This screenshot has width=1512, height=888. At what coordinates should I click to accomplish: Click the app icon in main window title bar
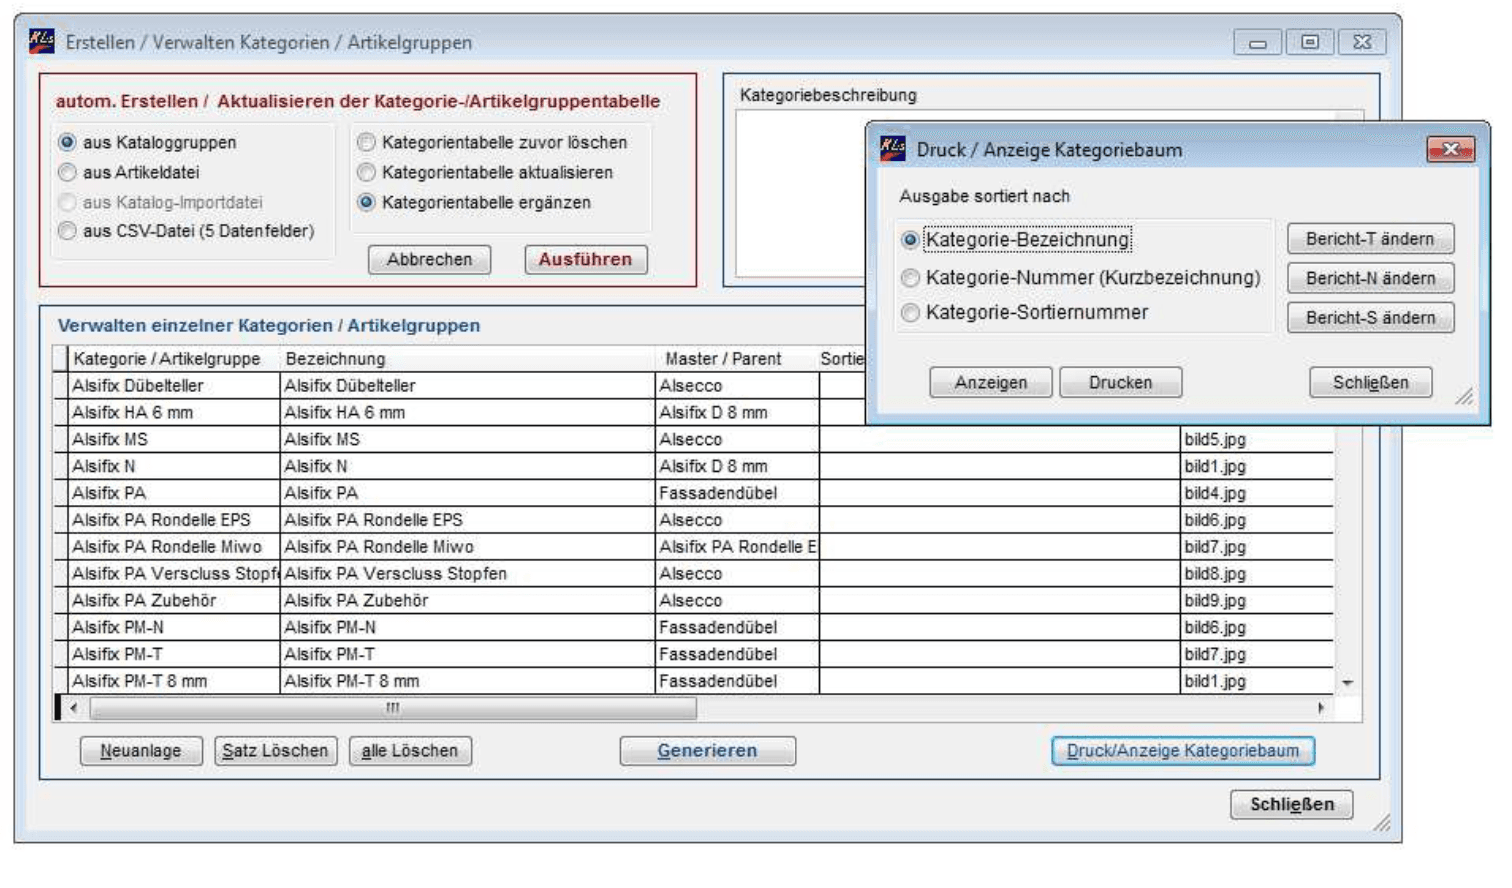42,41
